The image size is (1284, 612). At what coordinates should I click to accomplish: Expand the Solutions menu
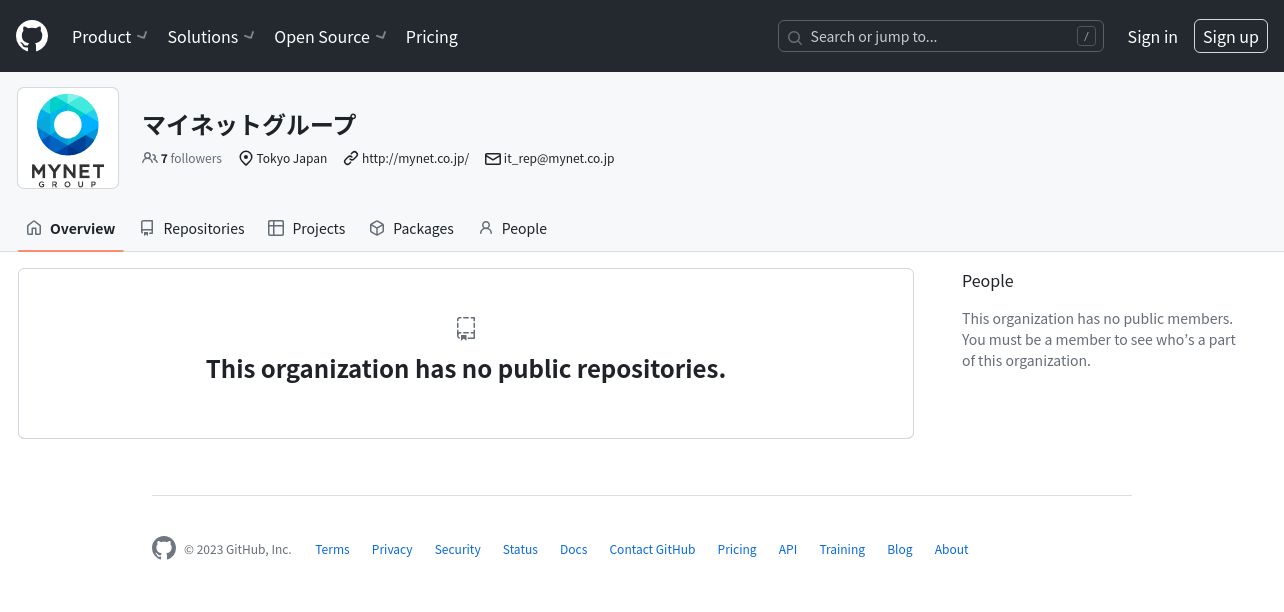click(211, 37)
